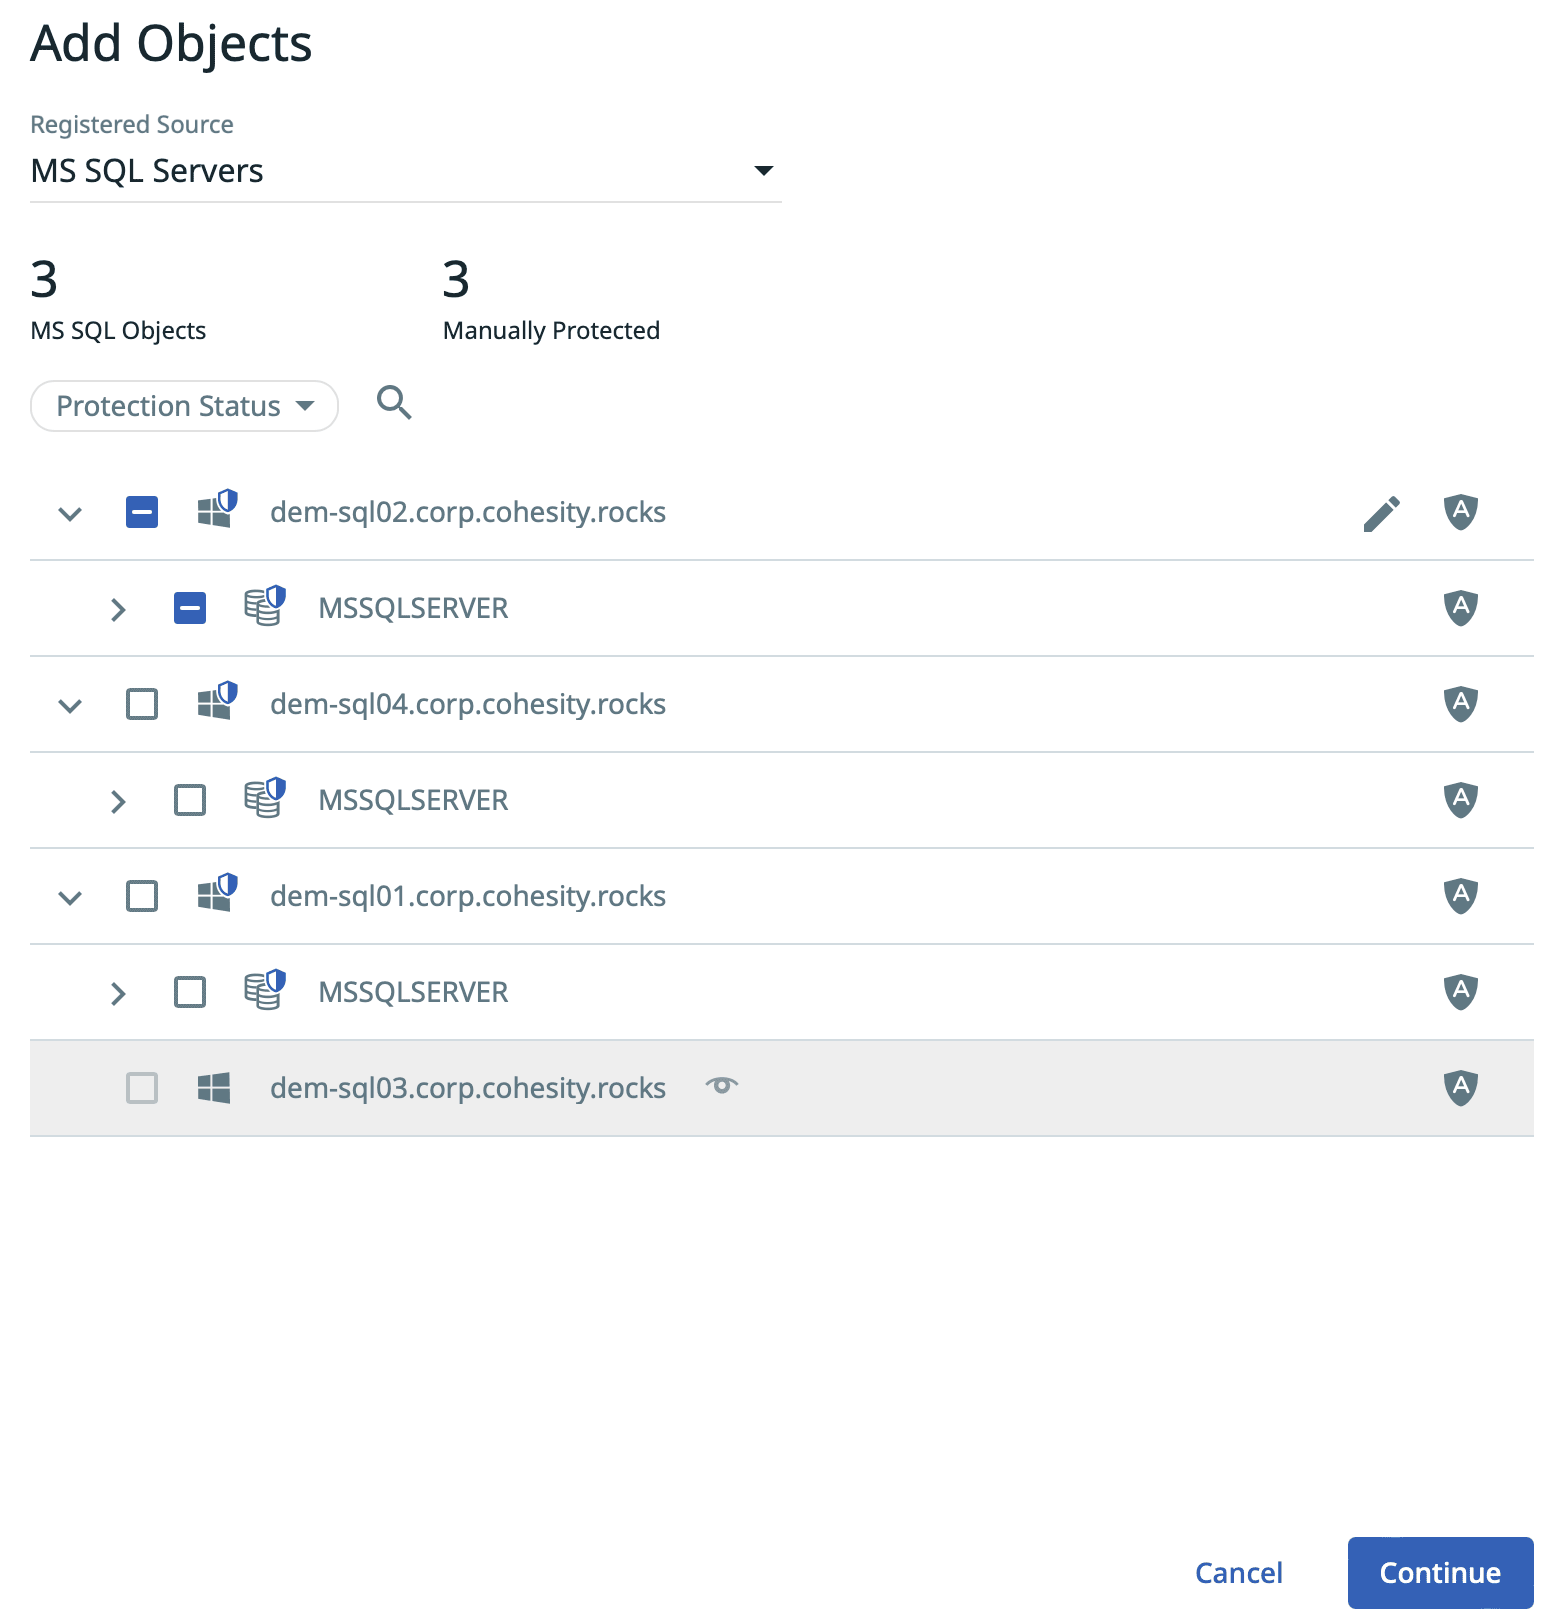This screenshot has width=1552, height=1618.
Task: Collapse the dem-sql04 server node
Action: (x=70, y=706)
